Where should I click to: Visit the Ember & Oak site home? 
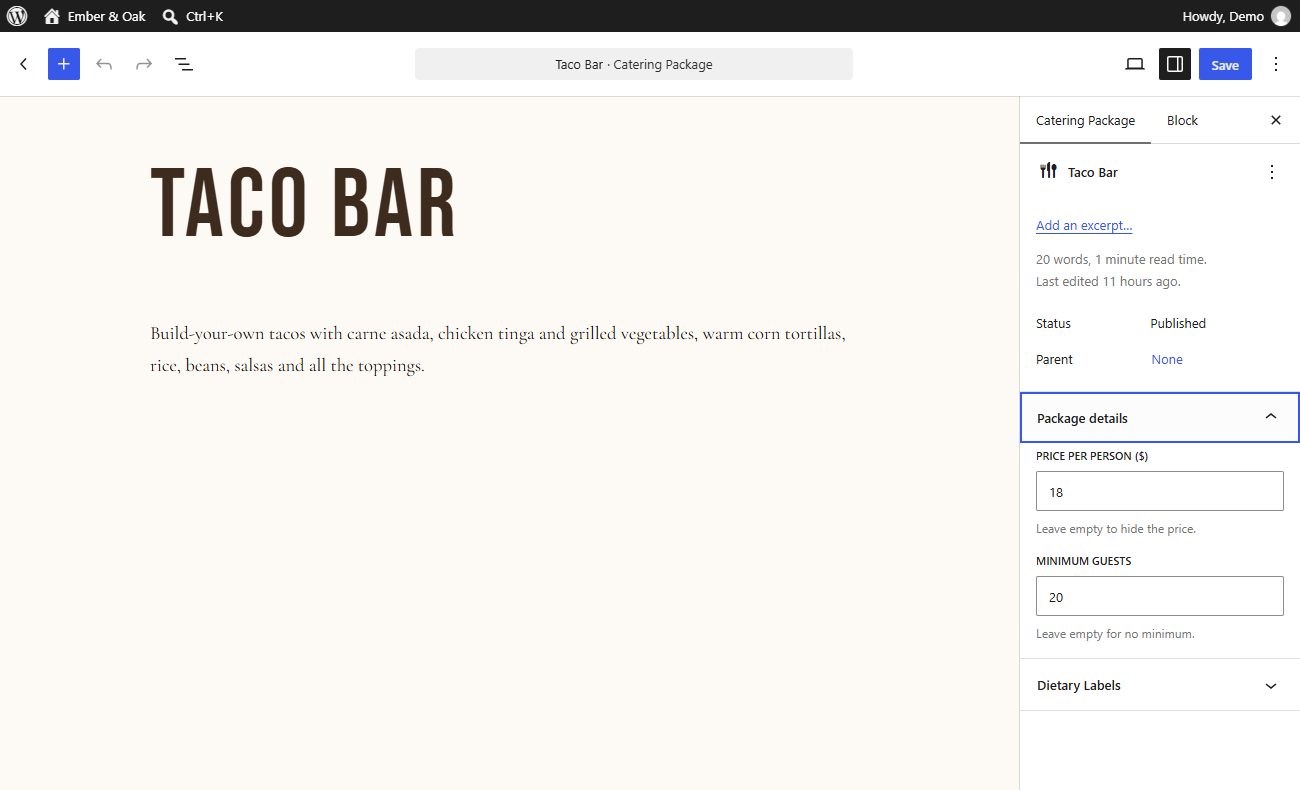pos(95,16)
